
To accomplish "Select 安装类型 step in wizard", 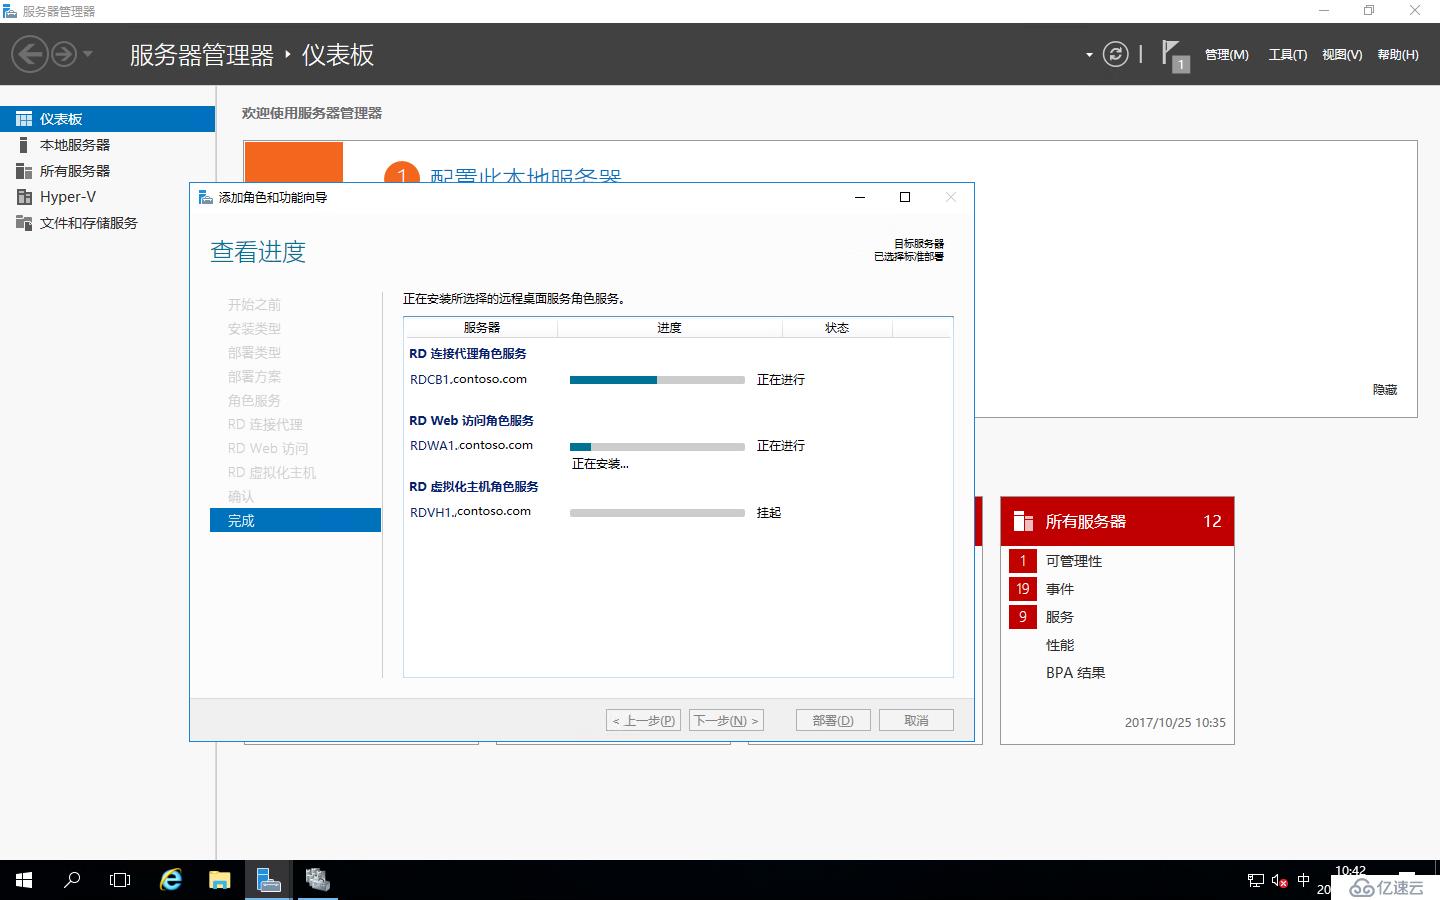I will tap(254, 328).
